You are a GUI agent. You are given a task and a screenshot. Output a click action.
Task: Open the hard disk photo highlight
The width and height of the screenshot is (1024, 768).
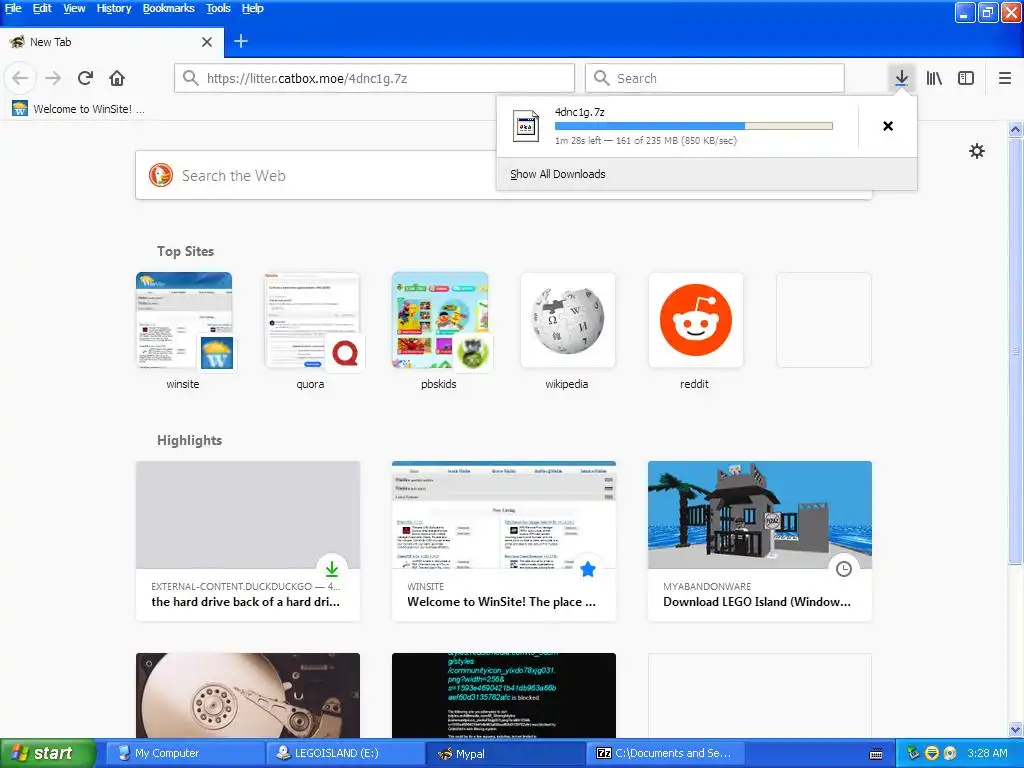click(248, 696)
